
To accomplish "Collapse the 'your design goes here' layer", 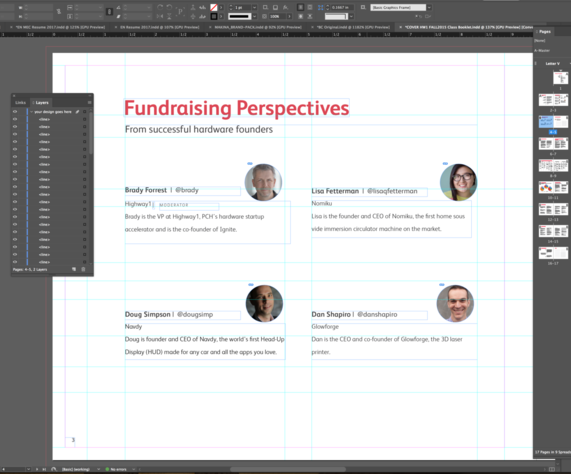I will coord(32,112).
